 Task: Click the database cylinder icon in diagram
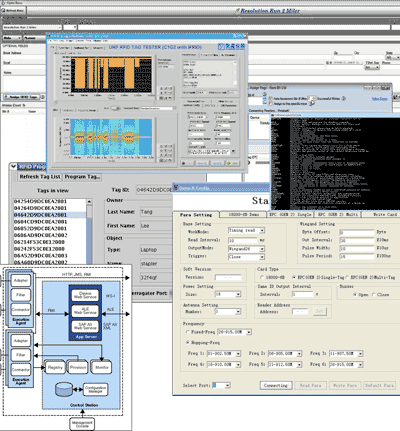tap(64, 389)
